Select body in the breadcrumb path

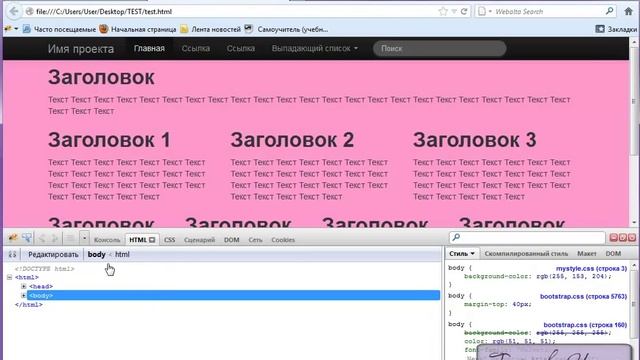tap(96, 254)
